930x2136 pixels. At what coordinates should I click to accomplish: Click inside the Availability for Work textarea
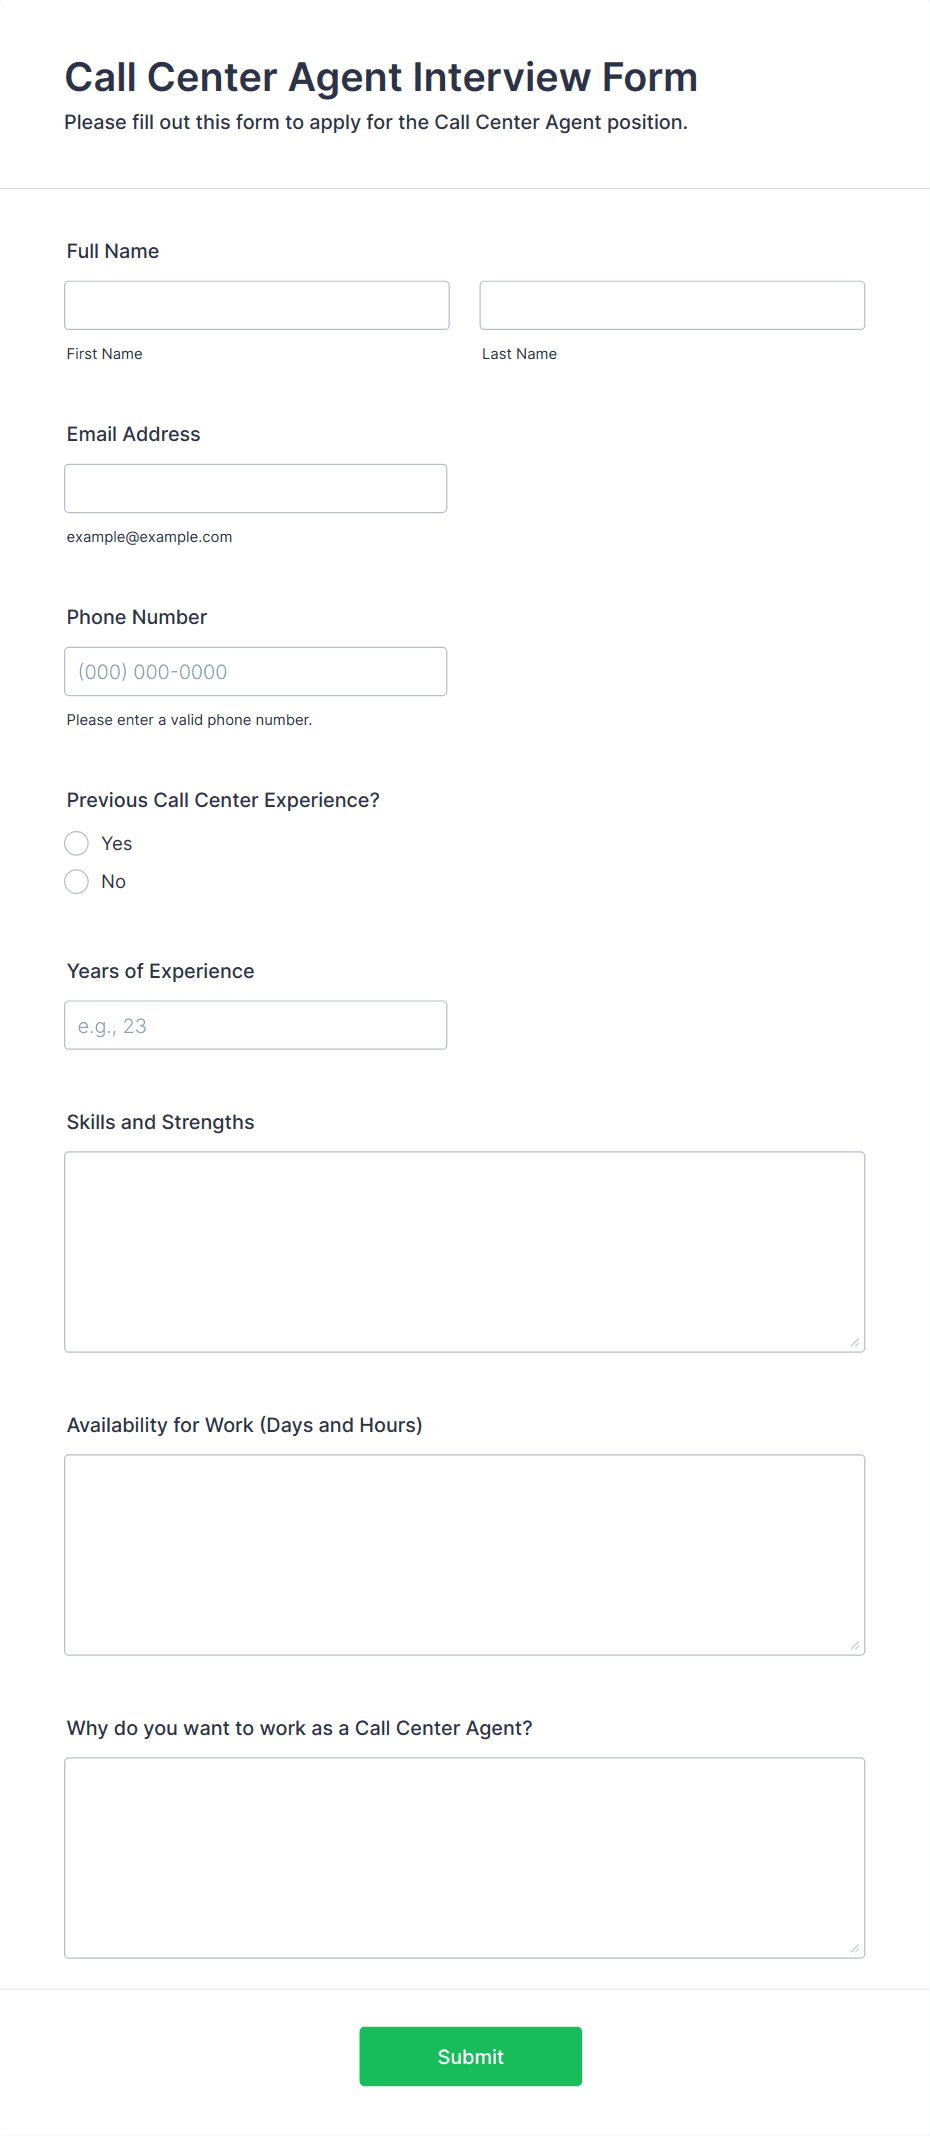tap(465, 1555)
